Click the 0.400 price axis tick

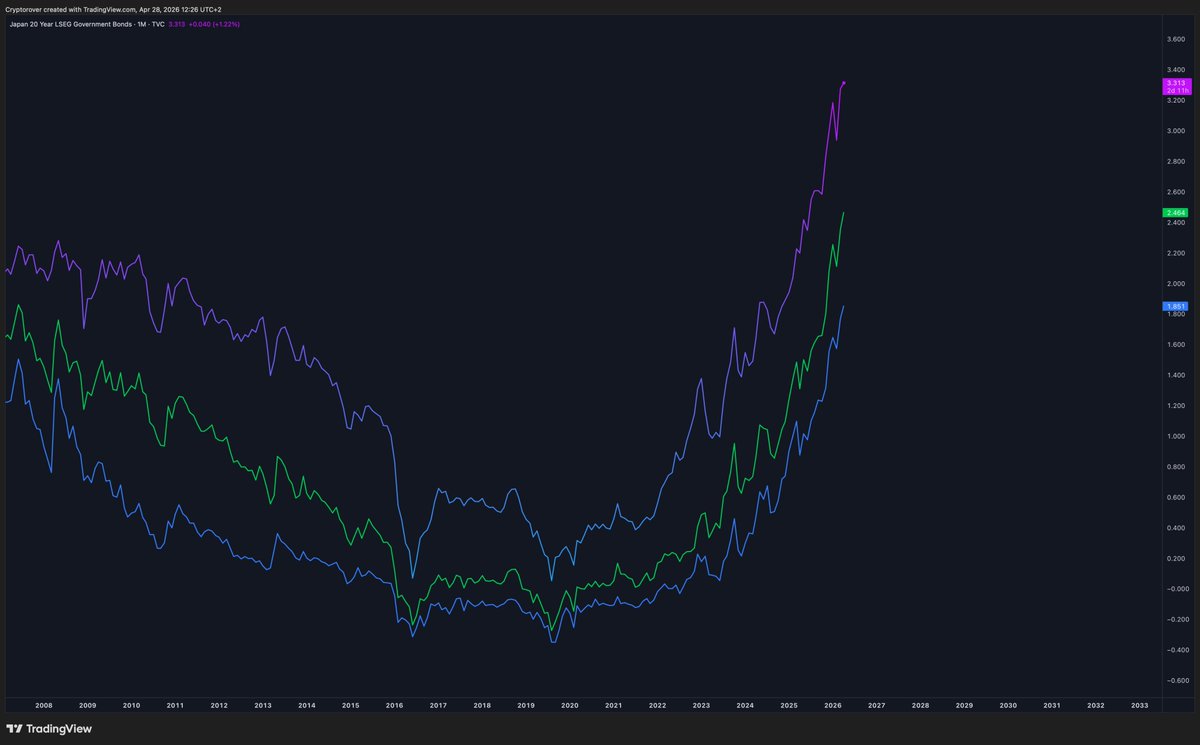coord(1176,528)
